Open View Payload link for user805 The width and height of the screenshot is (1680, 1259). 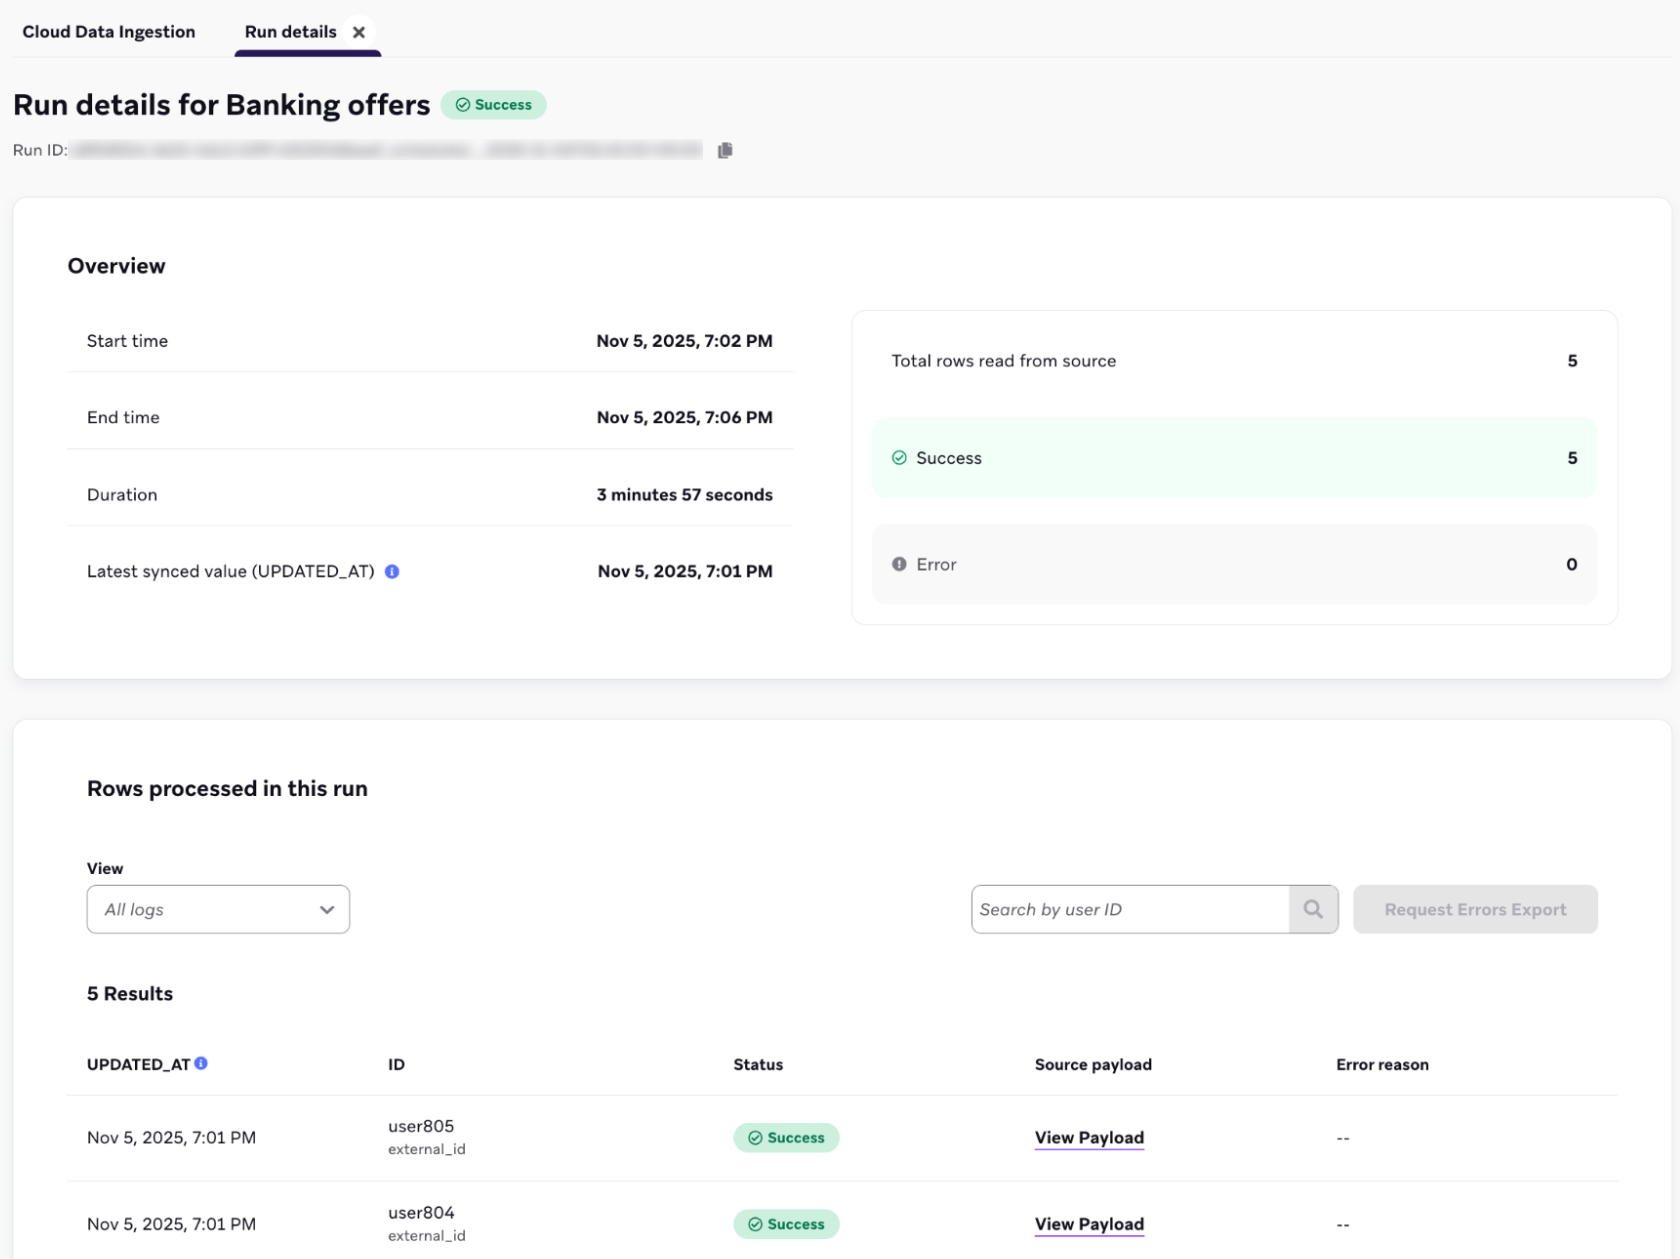pos(1089,1138)
